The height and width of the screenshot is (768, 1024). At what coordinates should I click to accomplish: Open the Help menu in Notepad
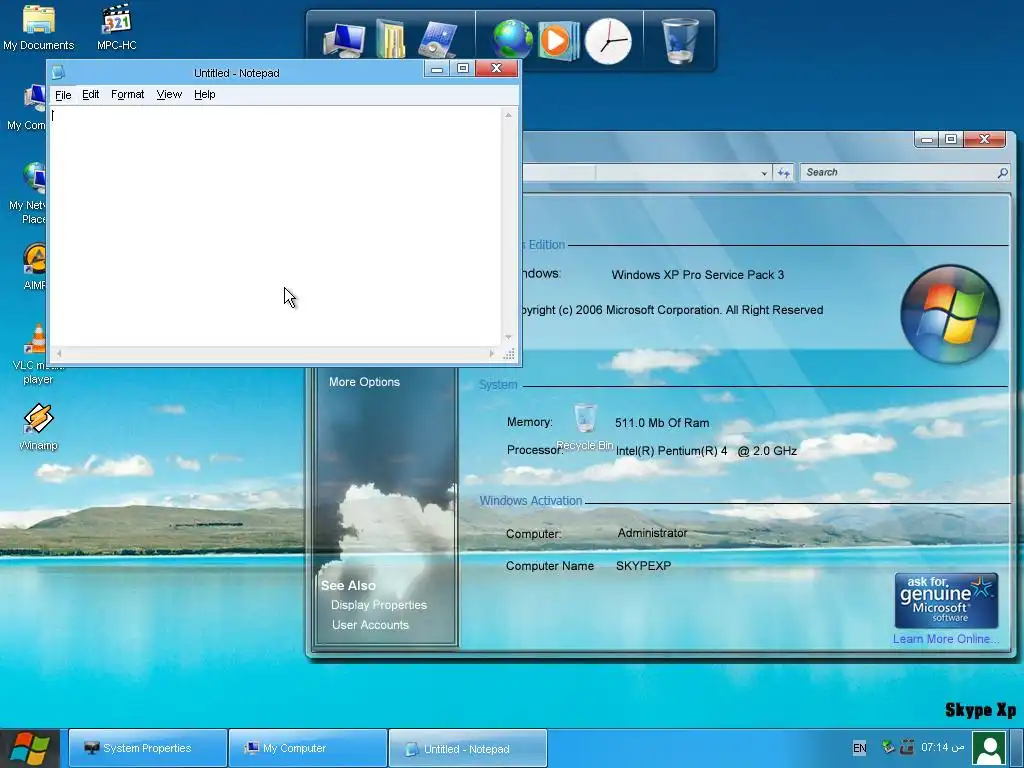pos(204,95)
